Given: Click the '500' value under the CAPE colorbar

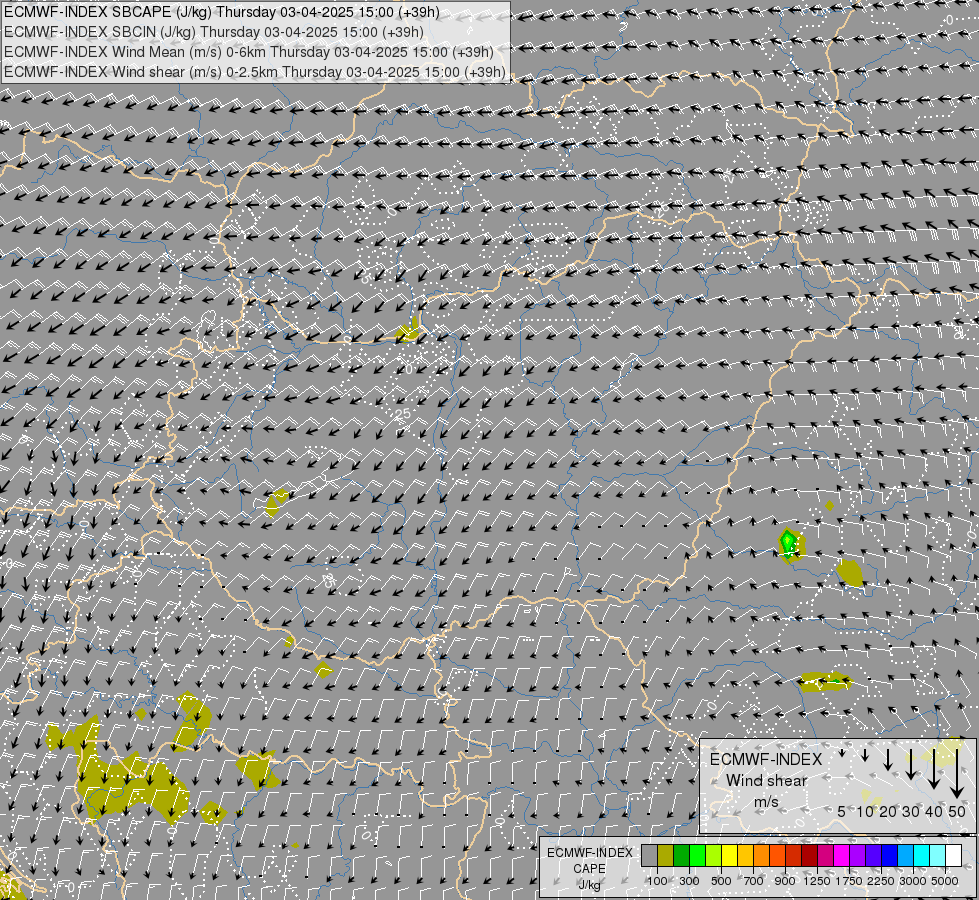Looking at the screenshot, I should pos(721,881).
